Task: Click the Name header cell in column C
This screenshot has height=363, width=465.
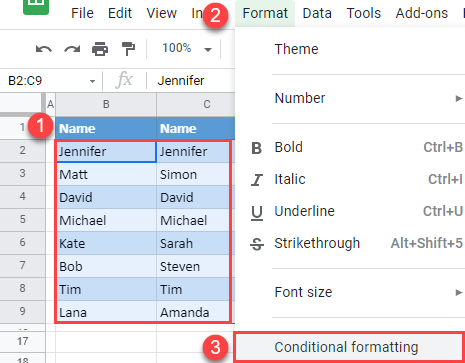Action: (x=196, y=128)
